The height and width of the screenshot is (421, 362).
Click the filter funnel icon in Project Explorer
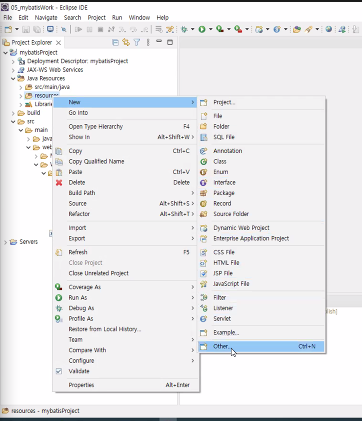(137, 42)
